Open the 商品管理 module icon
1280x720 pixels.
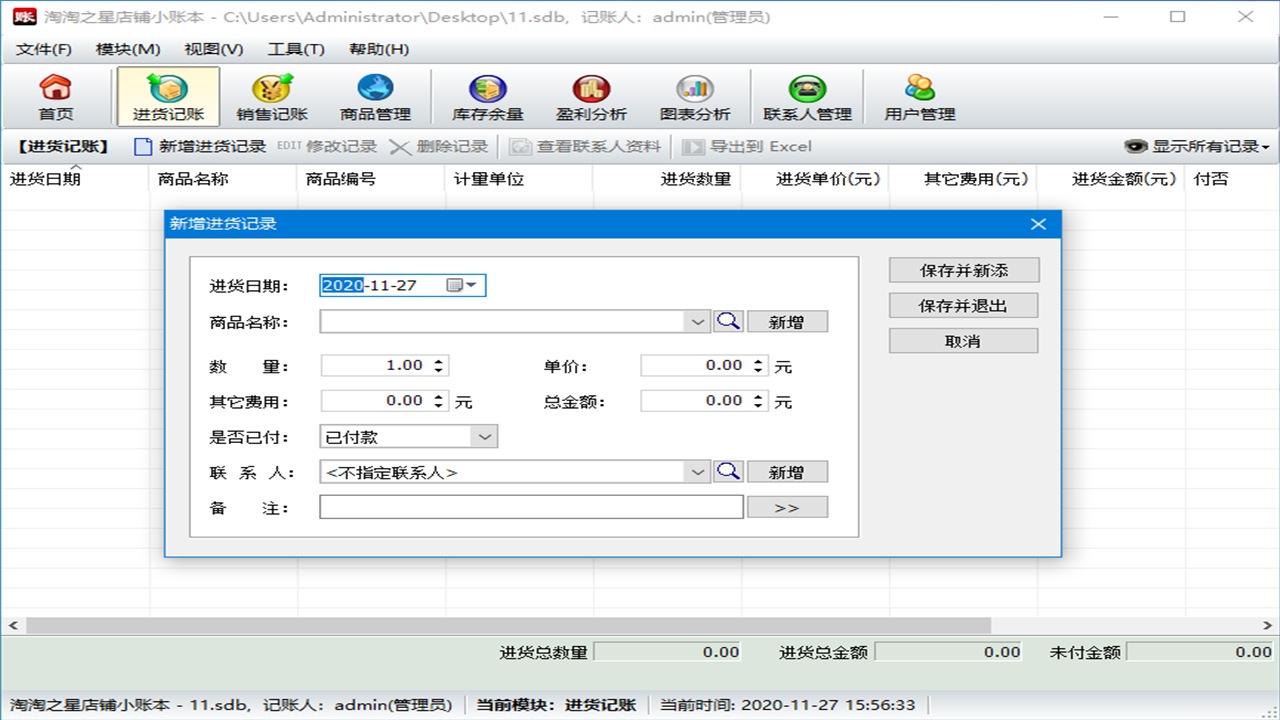click(x=377, y=95)
